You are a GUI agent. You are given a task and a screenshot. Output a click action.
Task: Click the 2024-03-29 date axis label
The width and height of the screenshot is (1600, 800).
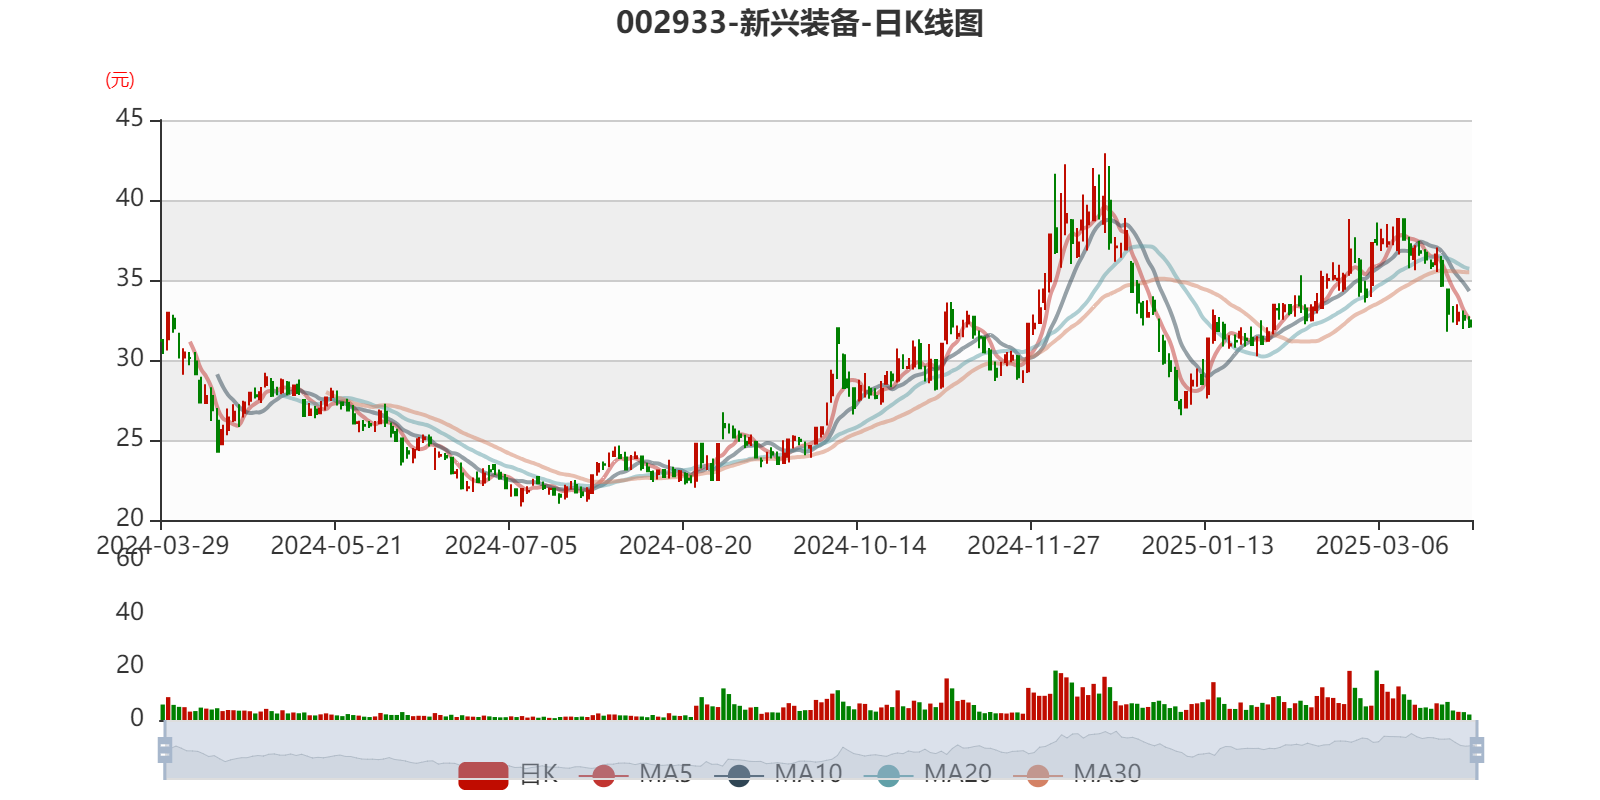coord(163,546)
